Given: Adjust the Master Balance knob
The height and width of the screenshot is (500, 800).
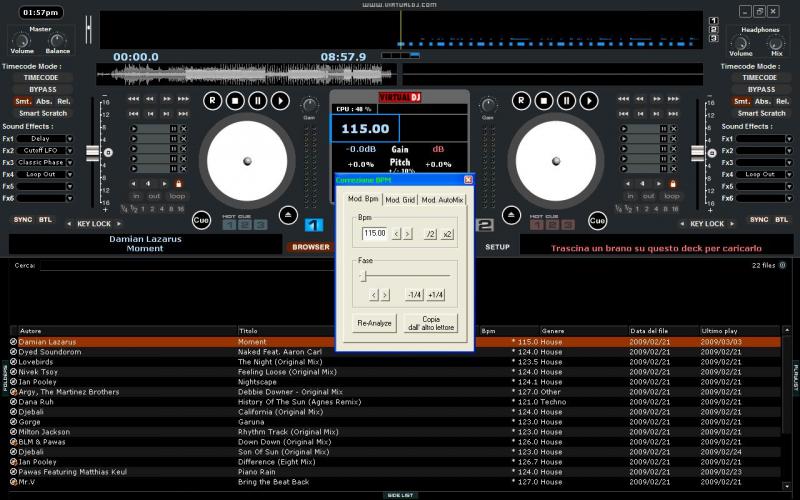Looking at the screenshot, I should [57, 40].
